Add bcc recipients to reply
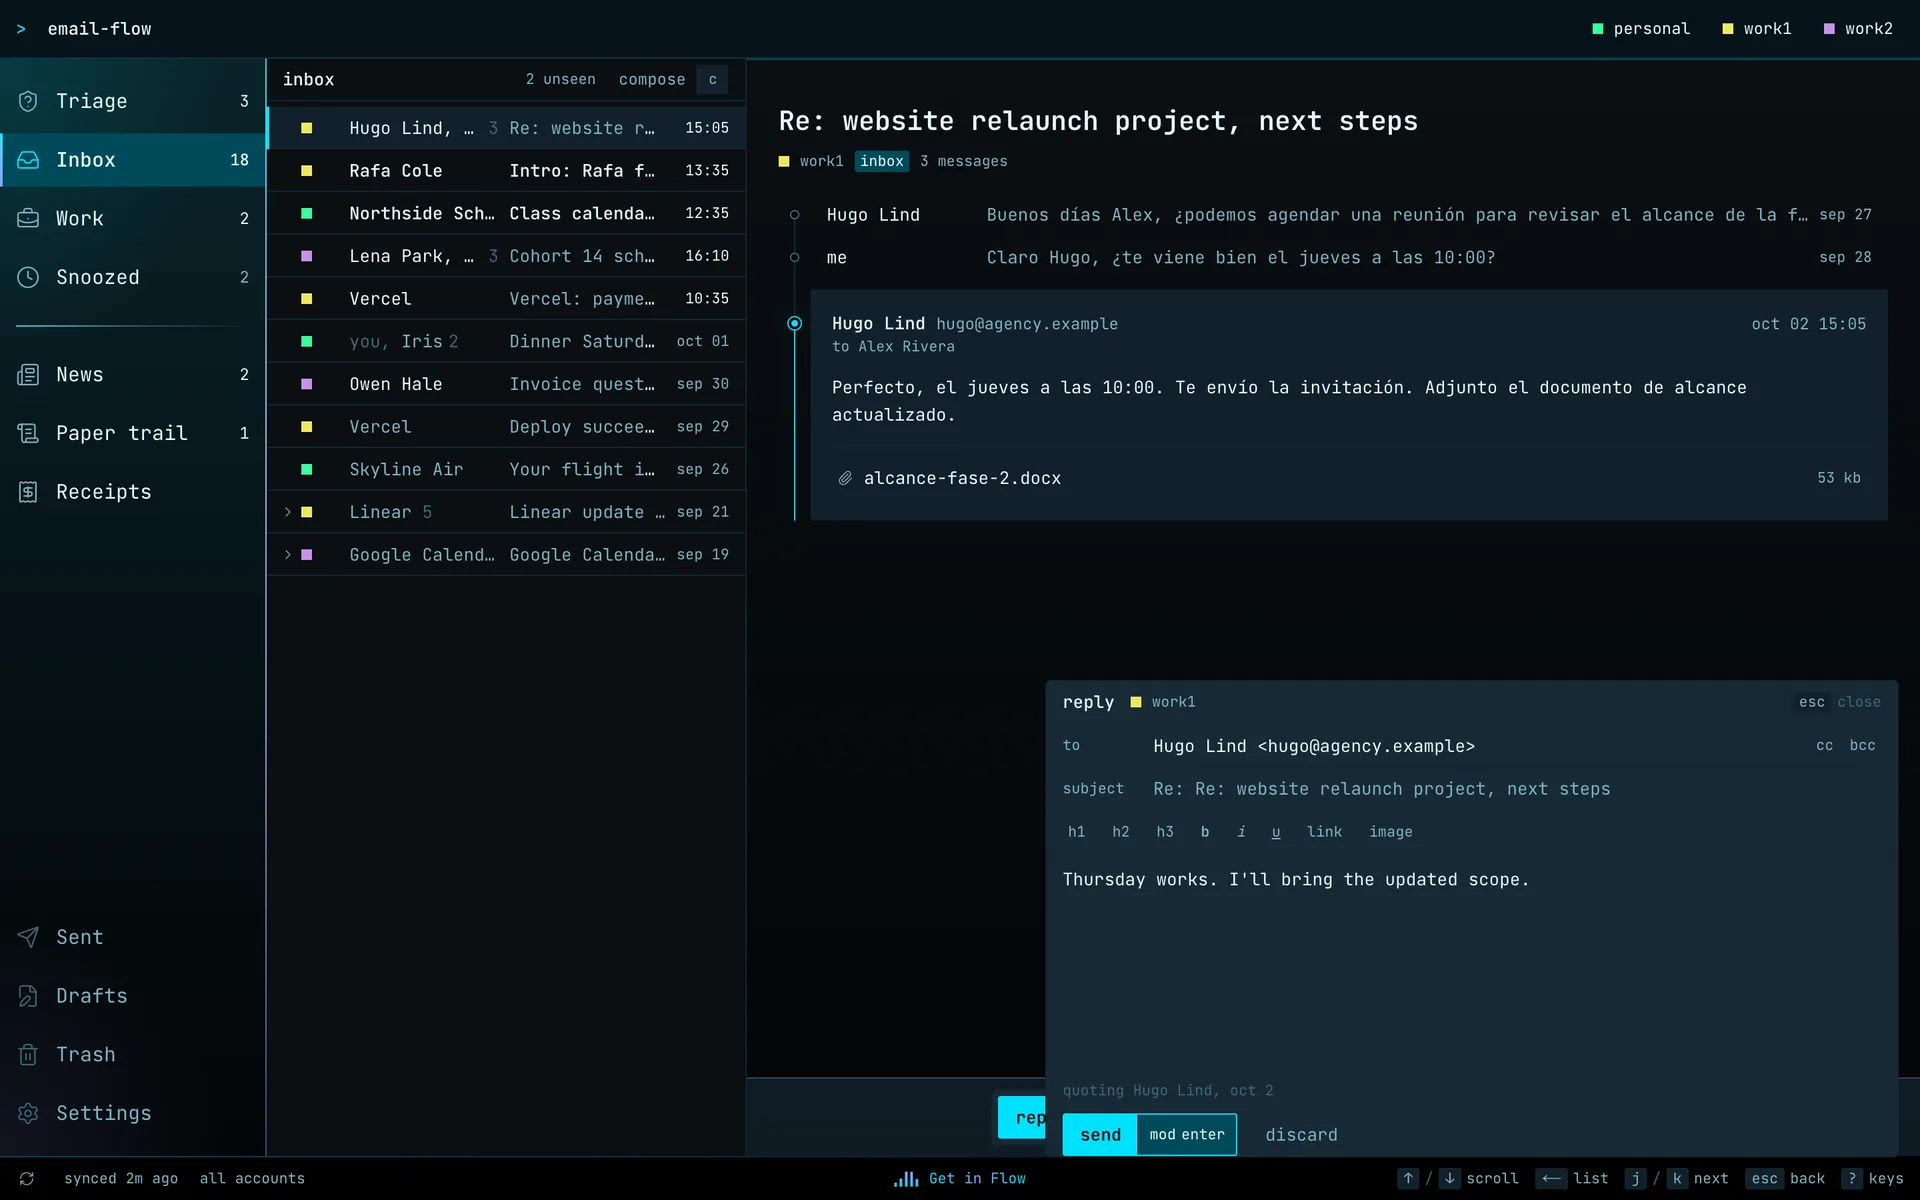Screen dimensions: 1920x1200 coord(1863,746)
